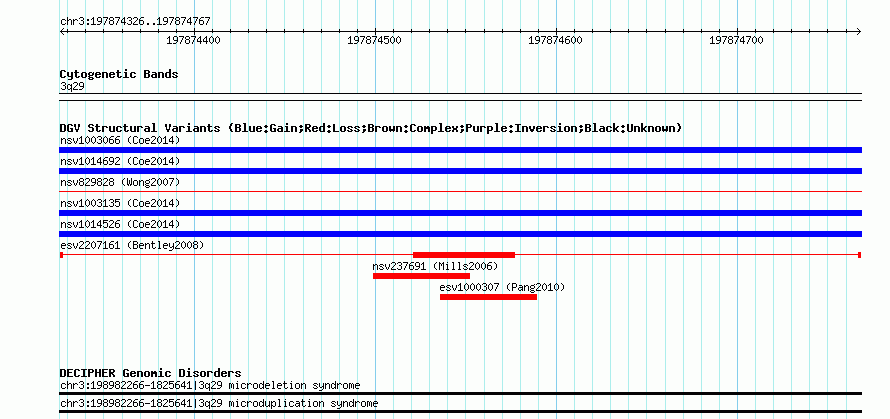Screen dimensions: 890x419
Task: Click ruler position 197874600
Action: coord(556,40)
